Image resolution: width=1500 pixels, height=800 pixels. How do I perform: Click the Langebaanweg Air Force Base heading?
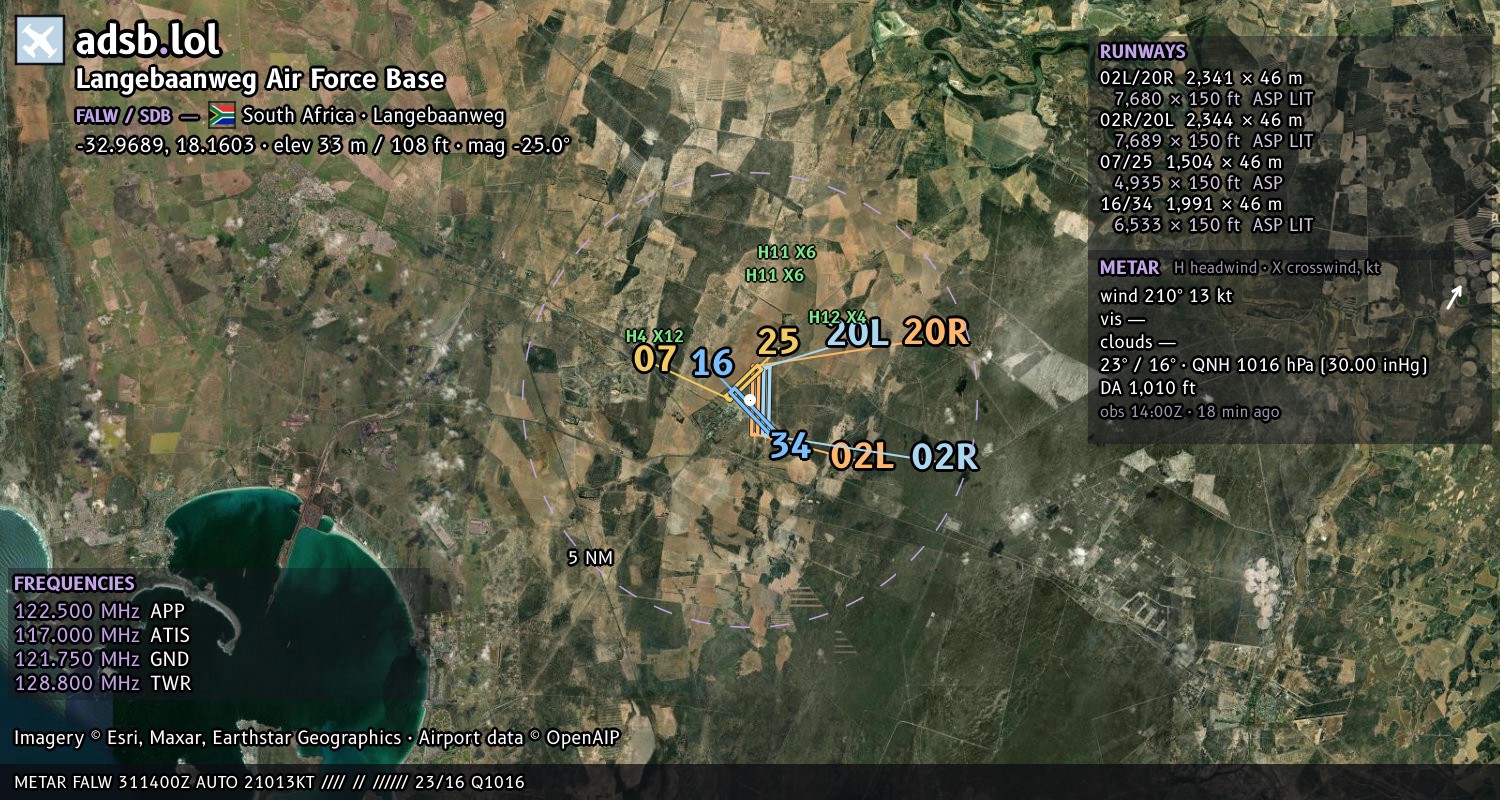coord(260,80)
